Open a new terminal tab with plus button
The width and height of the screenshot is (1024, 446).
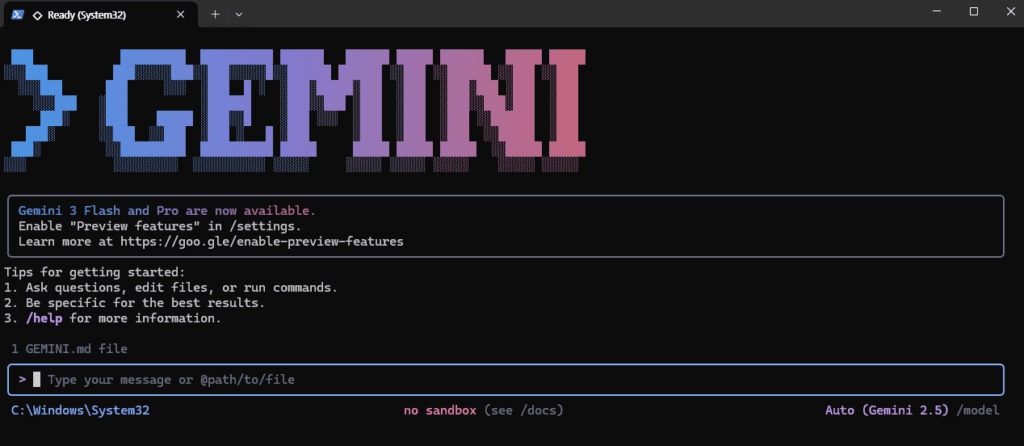(215, 14)
